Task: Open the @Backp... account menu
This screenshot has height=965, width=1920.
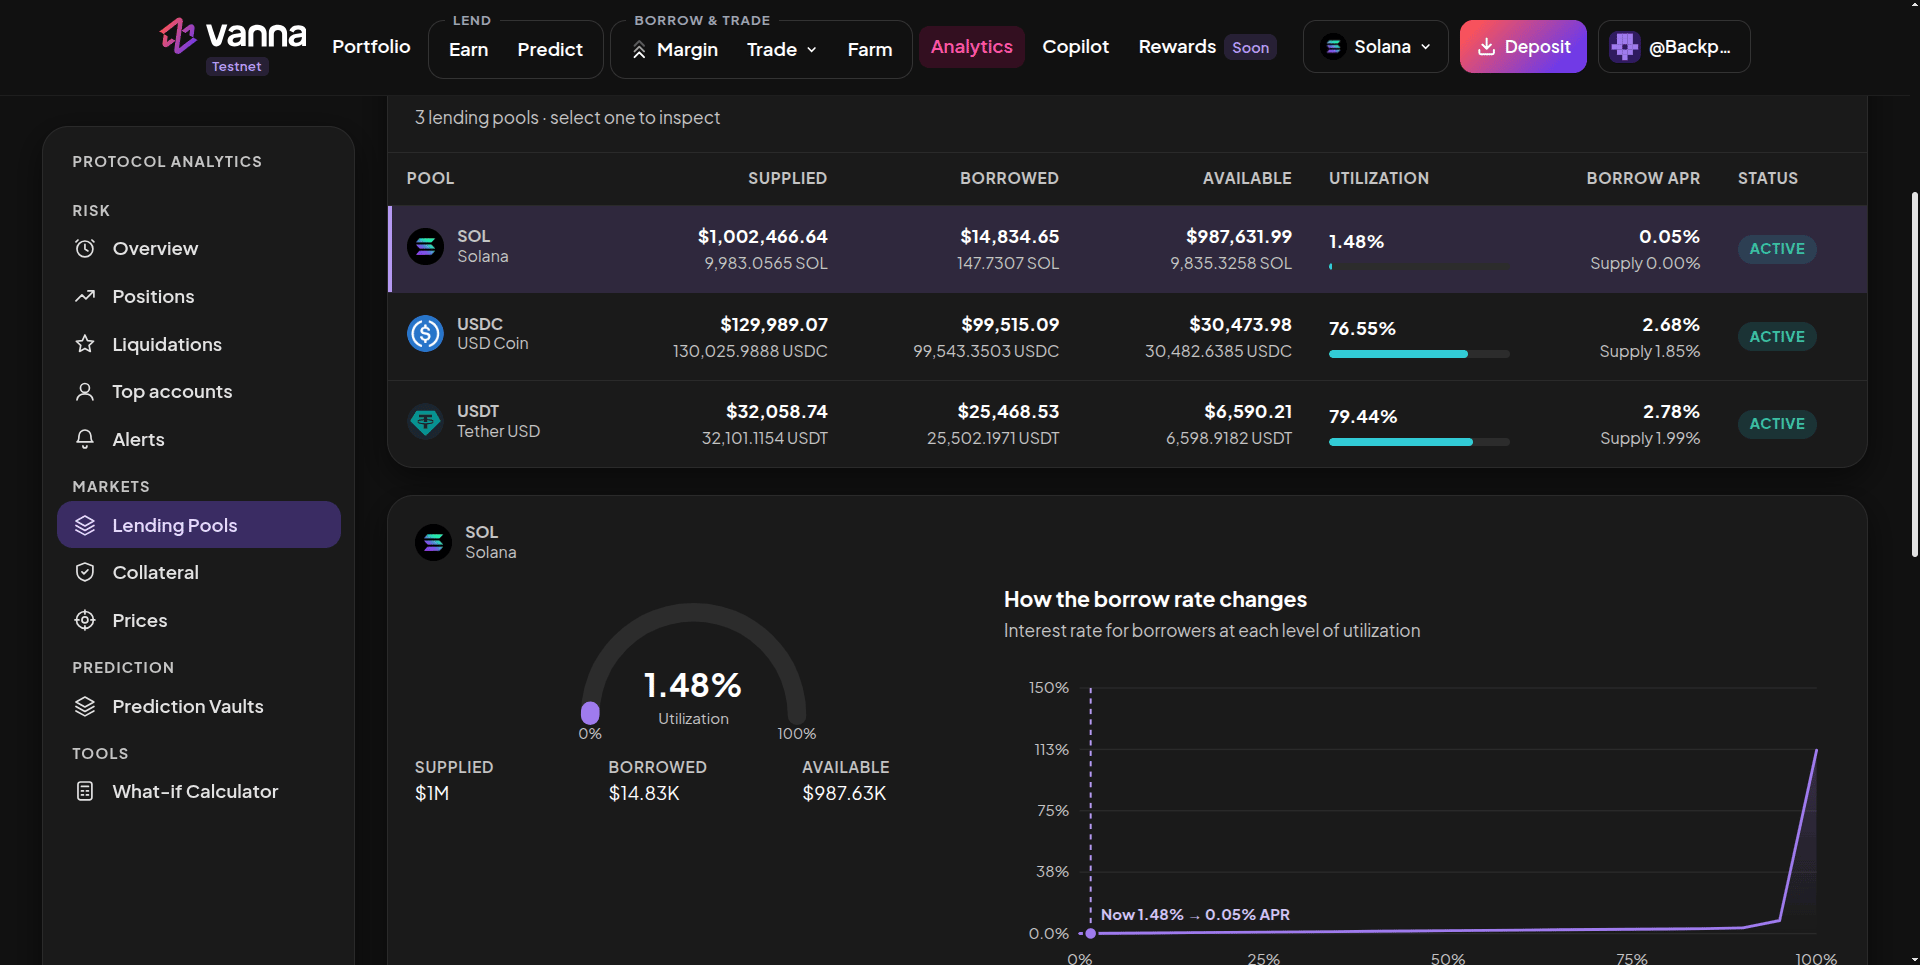Action: (1674, 47)
